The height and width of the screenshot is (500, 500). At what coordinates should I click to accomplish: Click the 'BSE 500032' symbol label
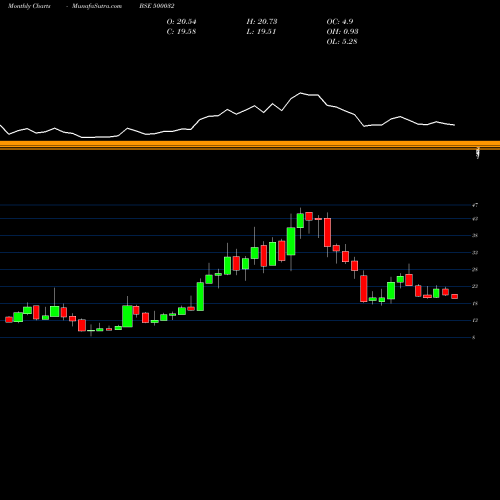pyautogui.click(x=157, y=6)
